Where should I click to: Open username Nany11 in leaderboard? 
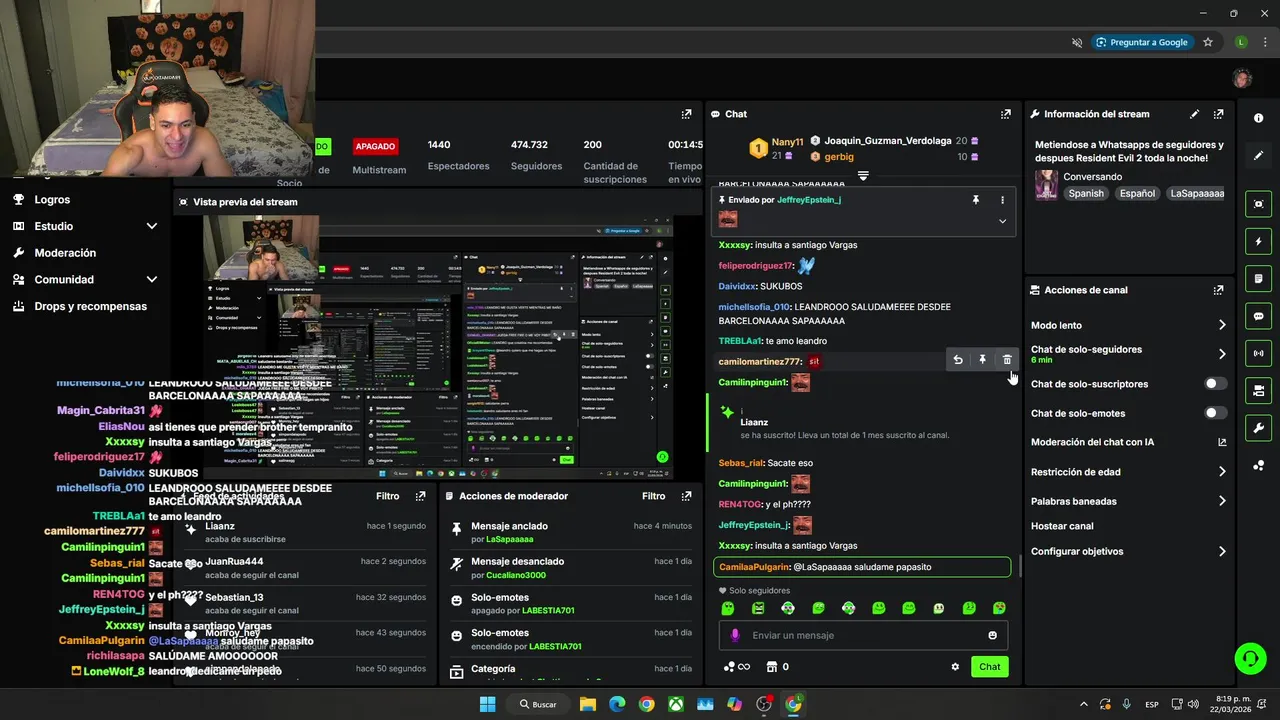pyautogui.click(x=787, y=142)
